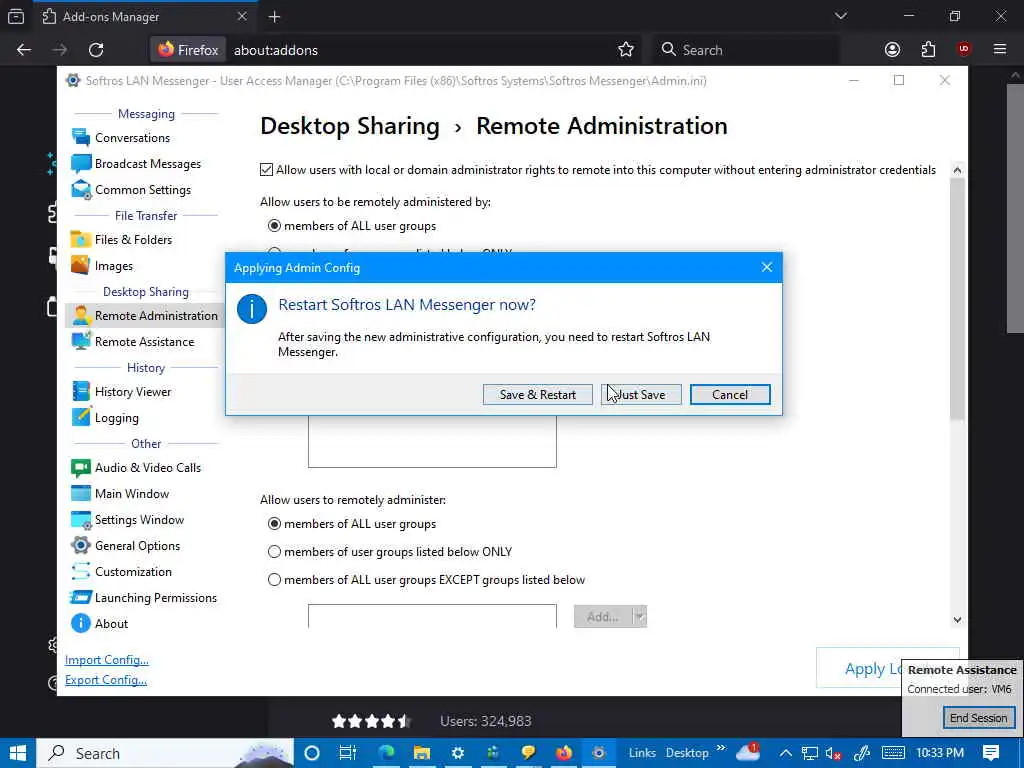Open Firefox hamburger application menu
Image resolution: width=1024 pixels, height=768 pixels.
[x=1000, y=50]
